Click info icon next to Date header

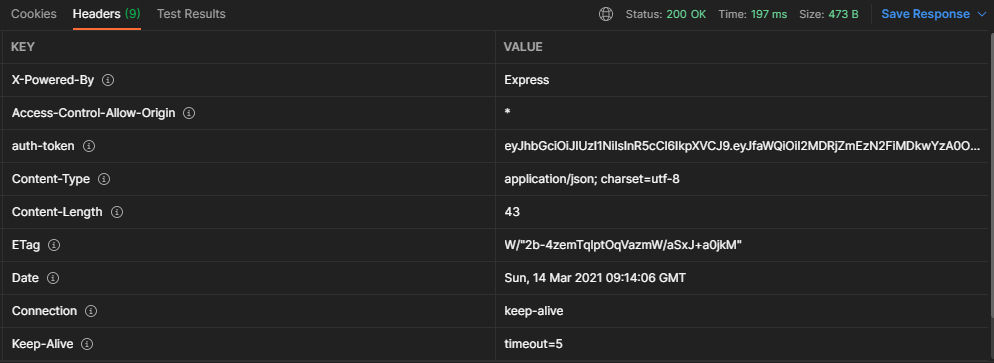[53, 278]
